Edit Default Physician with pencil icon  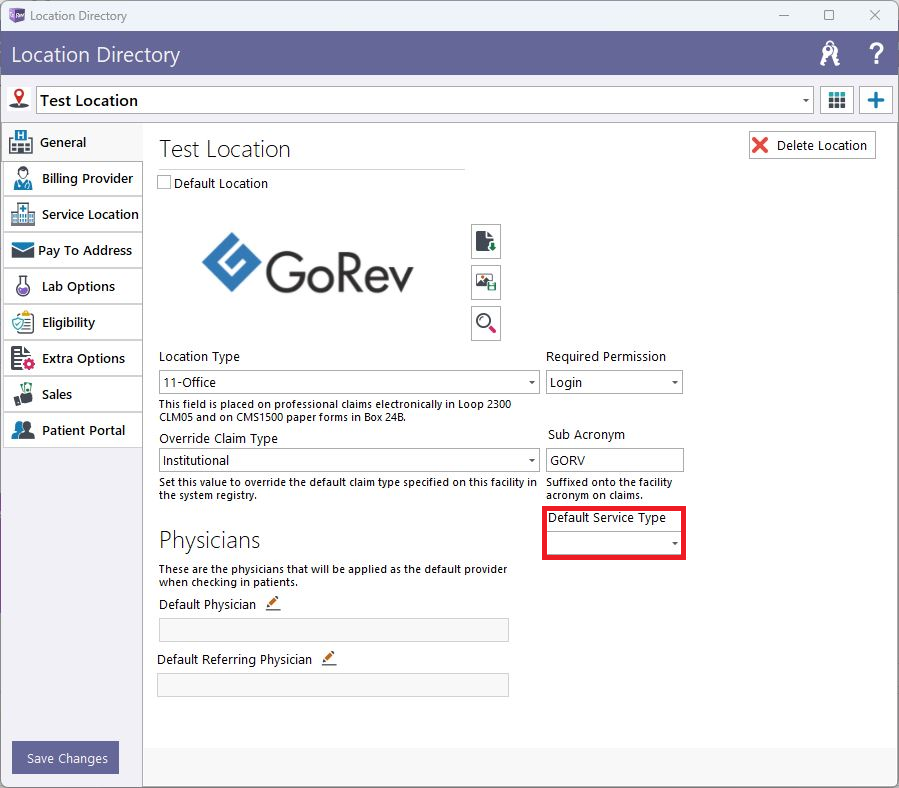click(273, 603)
